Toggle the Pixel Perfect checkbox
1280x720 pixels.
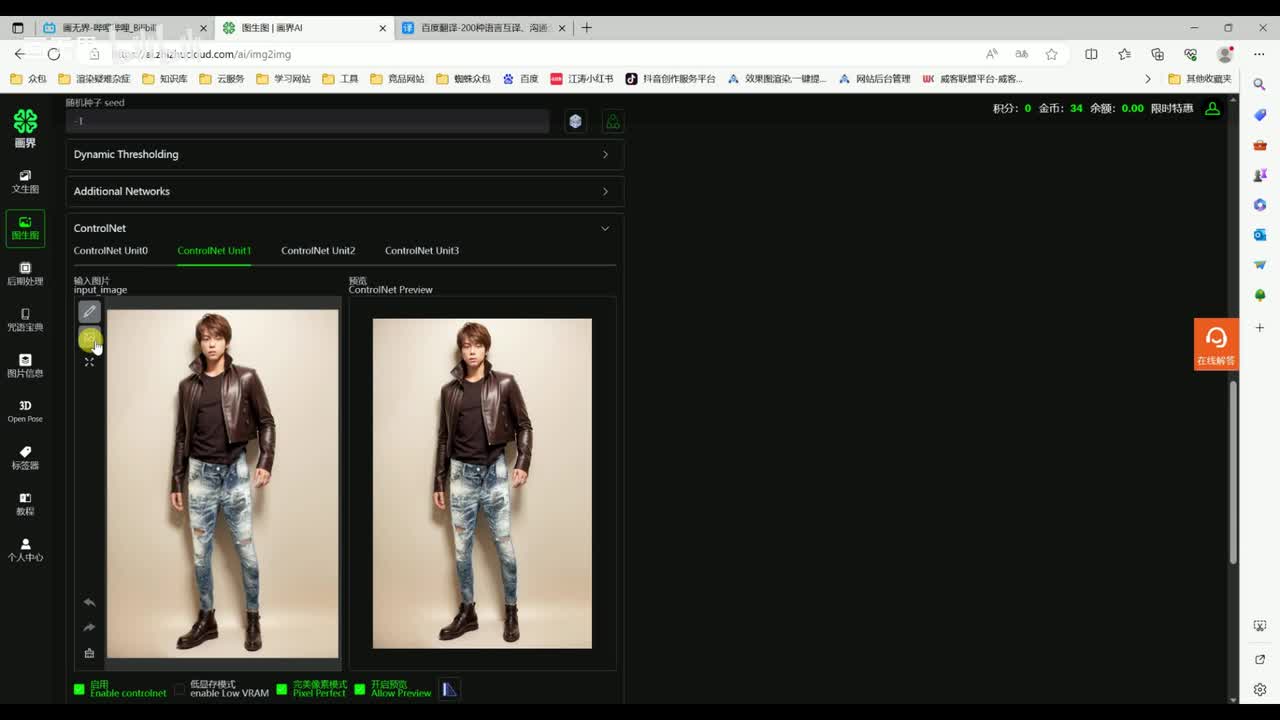click(282, 689)
